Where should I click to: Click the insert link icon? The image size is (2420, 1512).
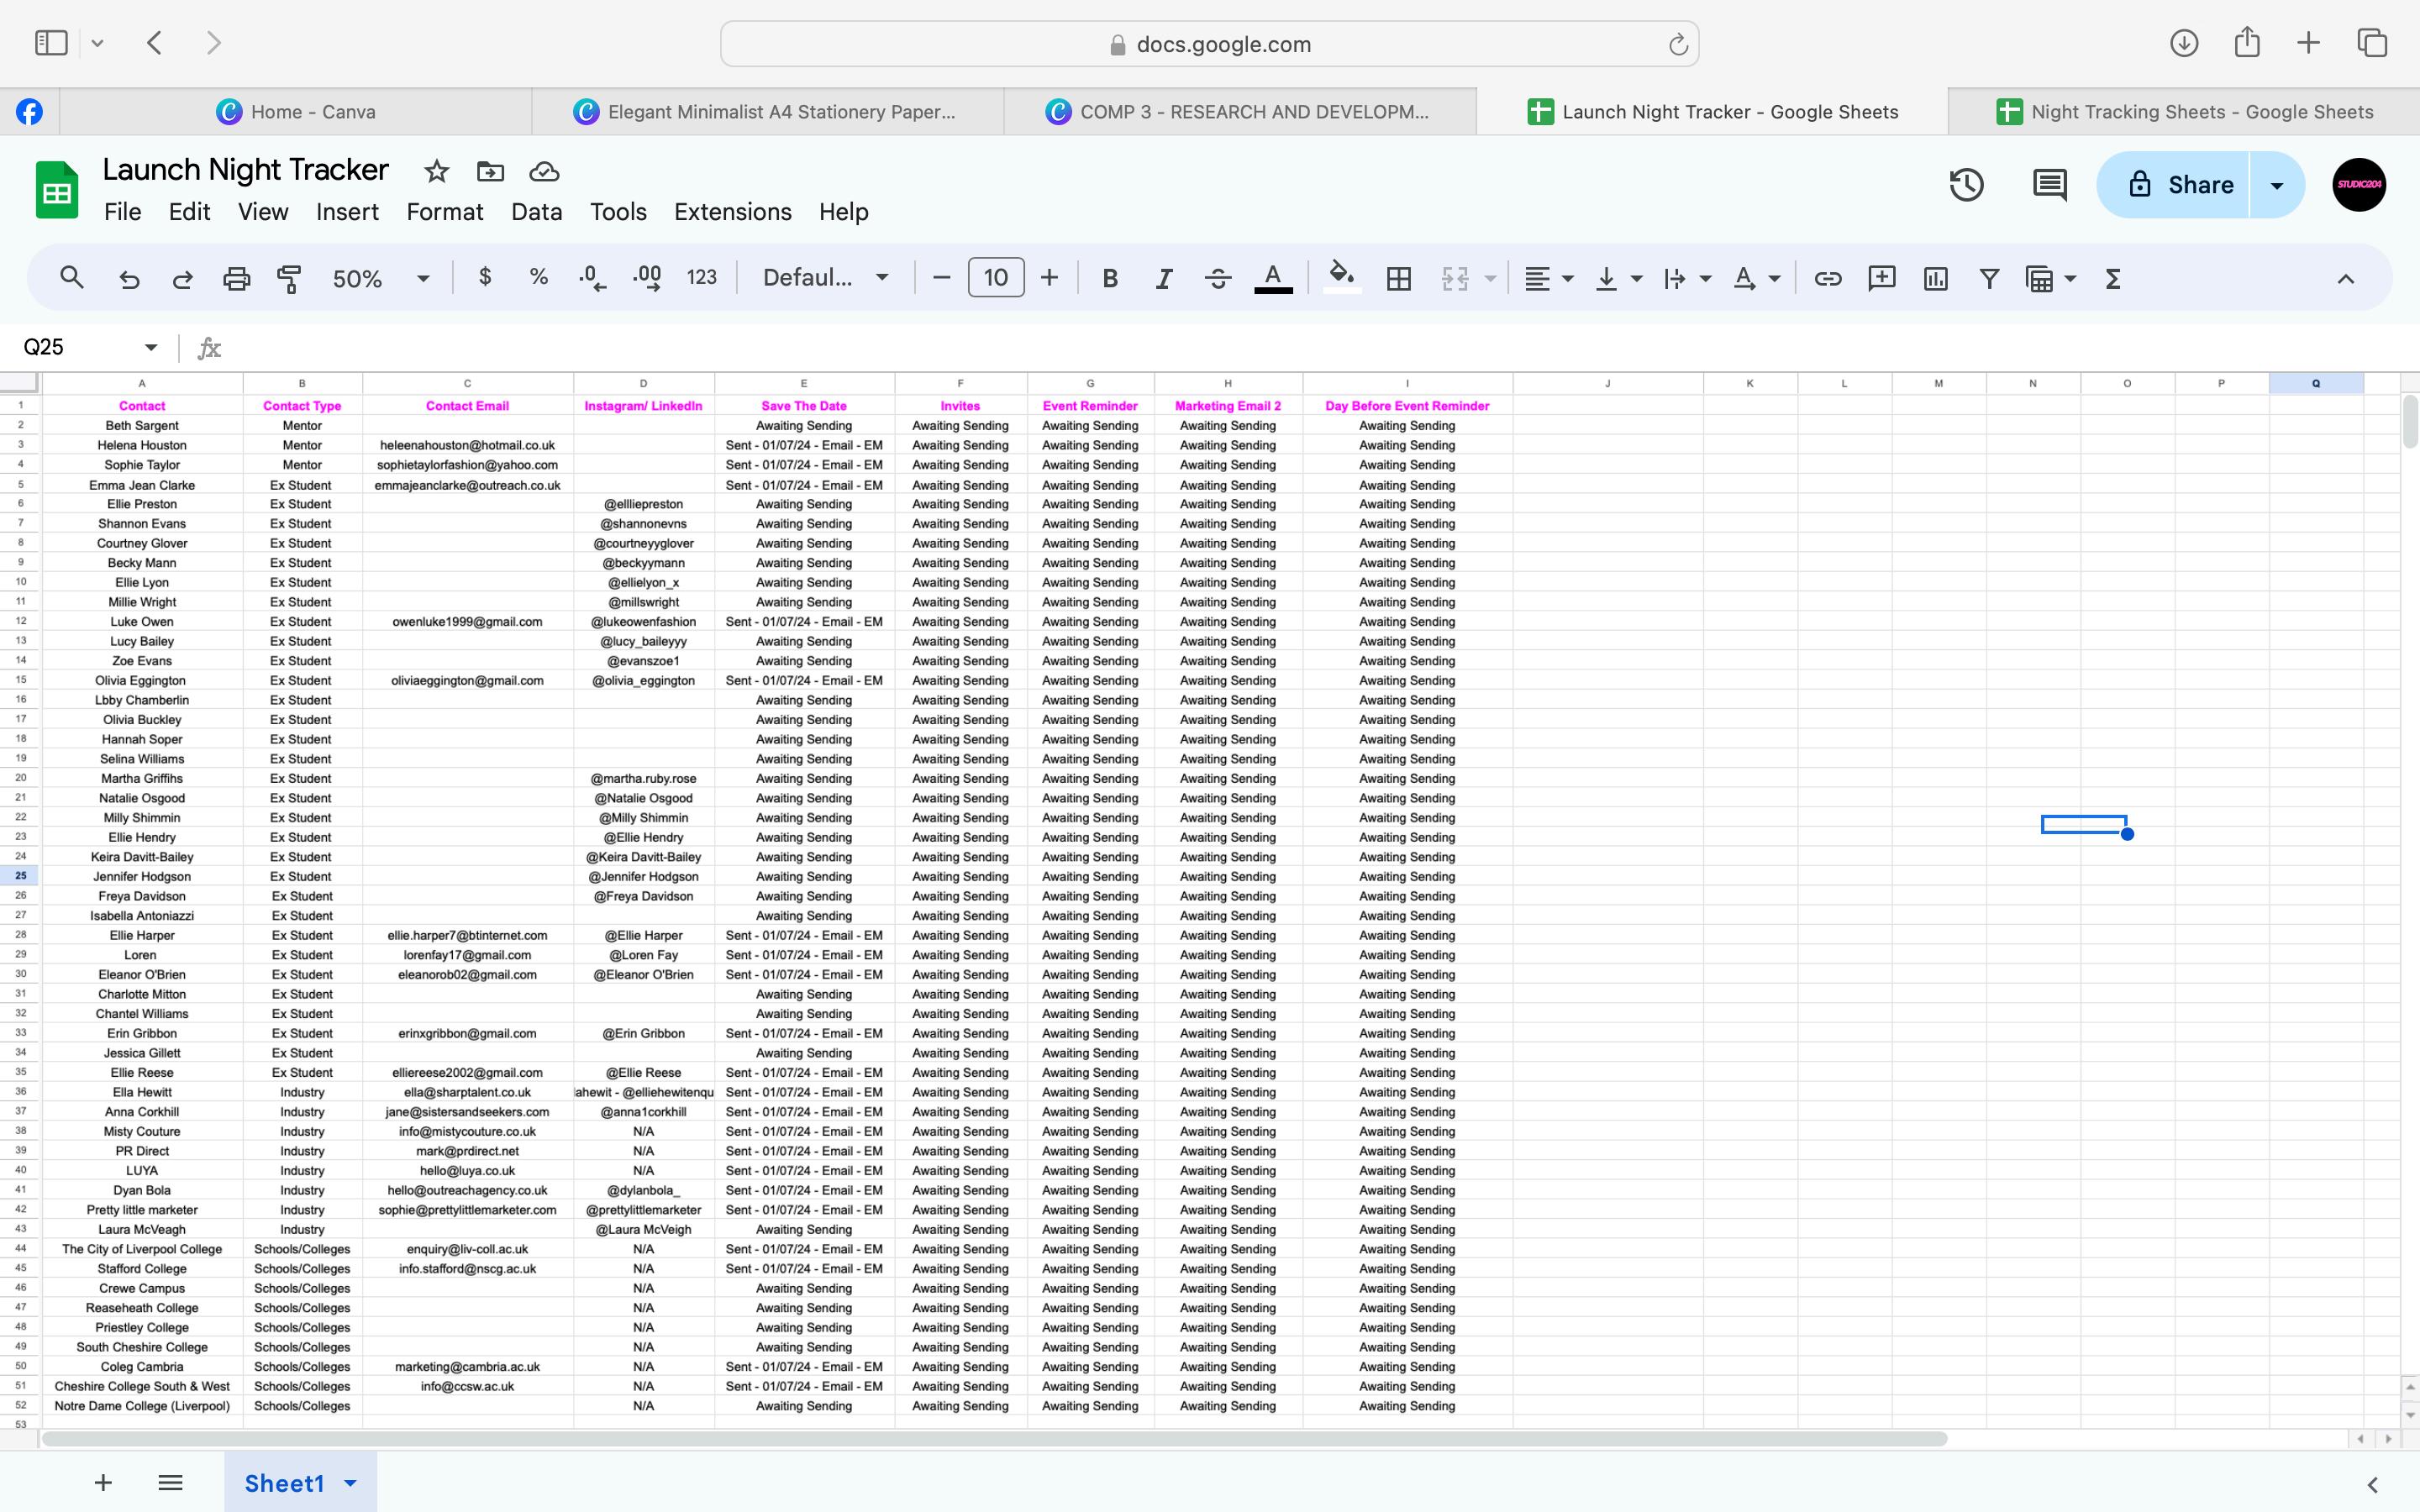tap(1827, 278)
